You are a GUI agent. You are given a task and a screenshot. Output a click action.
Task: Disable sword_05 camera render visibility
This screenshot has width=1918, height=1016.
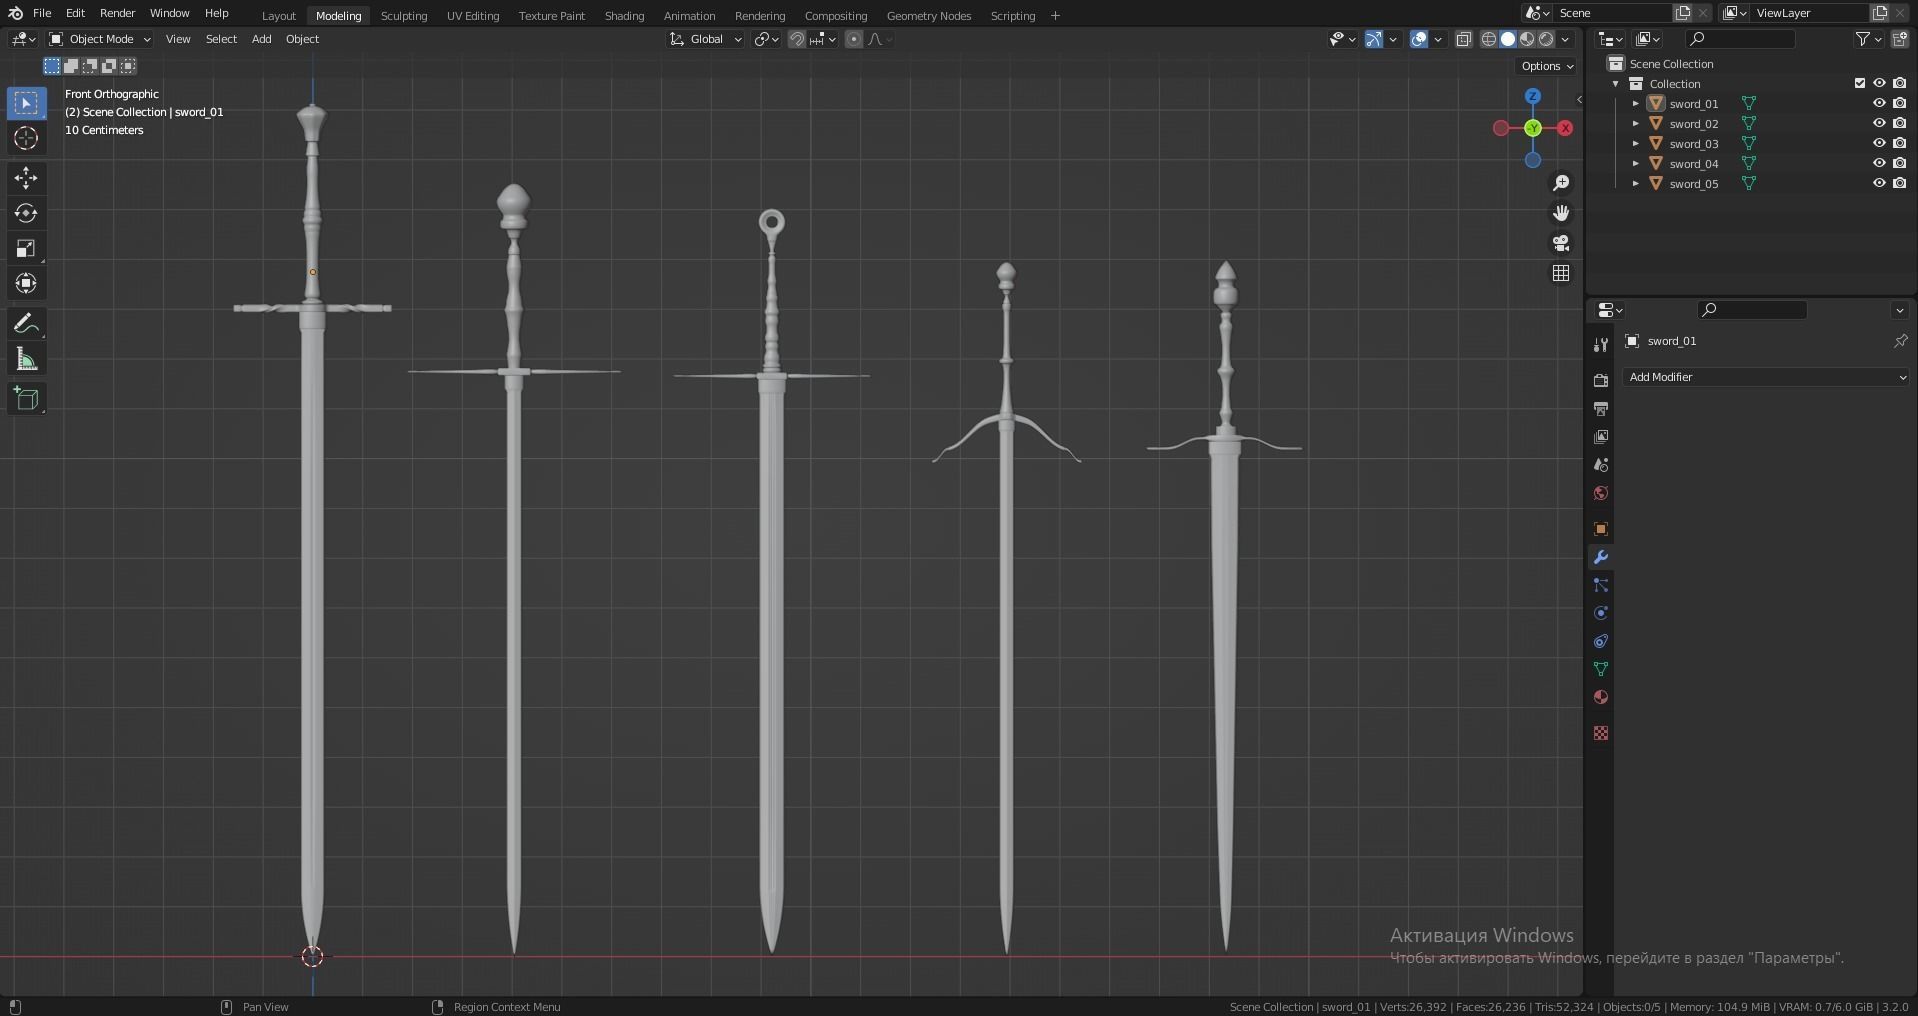tap(1901, 183)
